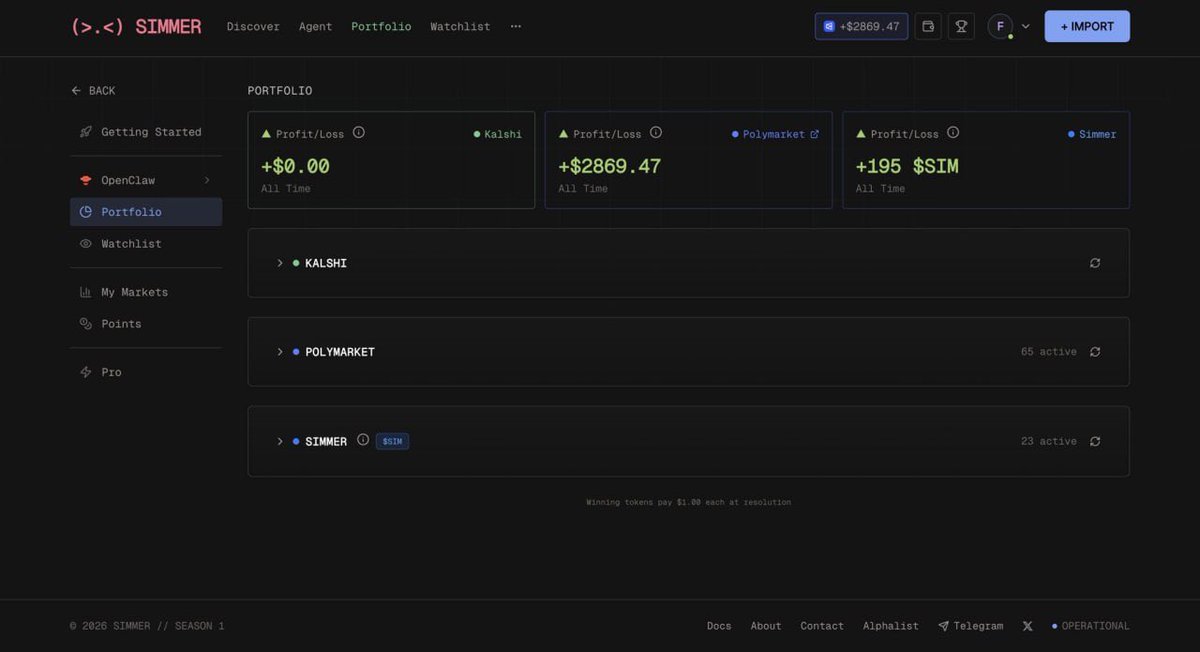
Task: Go back using the BACK link
Action: pyautogui.click(x=93, y=91)
